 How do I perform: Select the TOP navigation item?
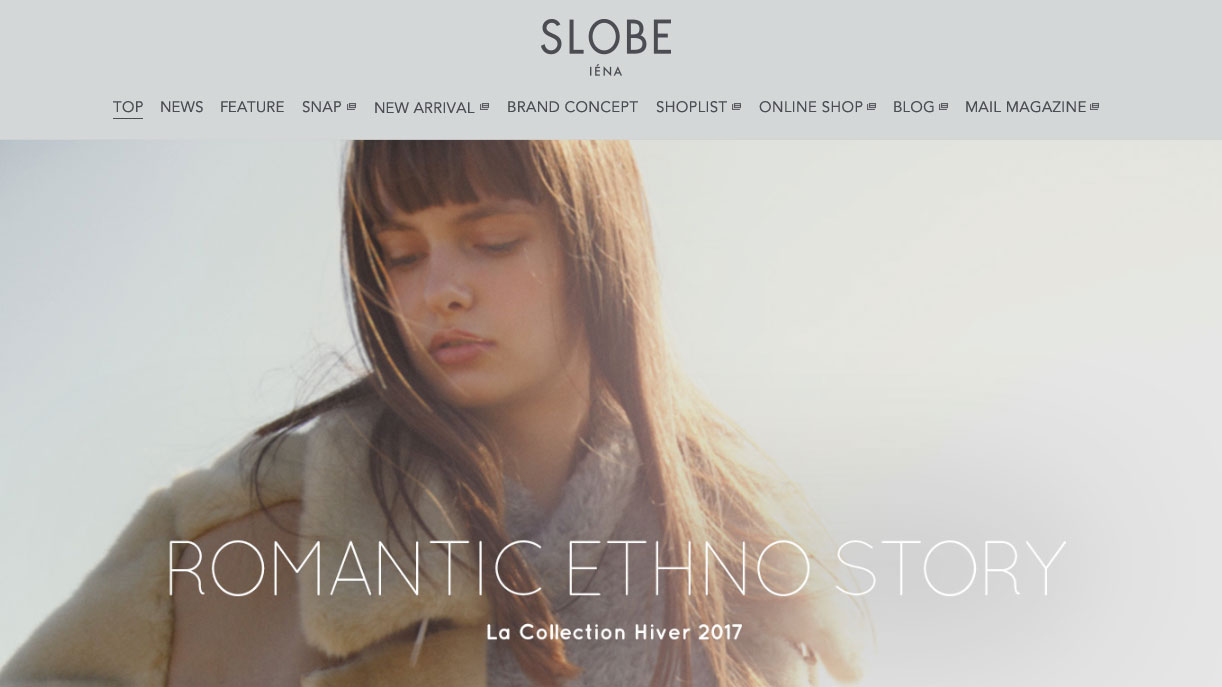coord(128,107)
